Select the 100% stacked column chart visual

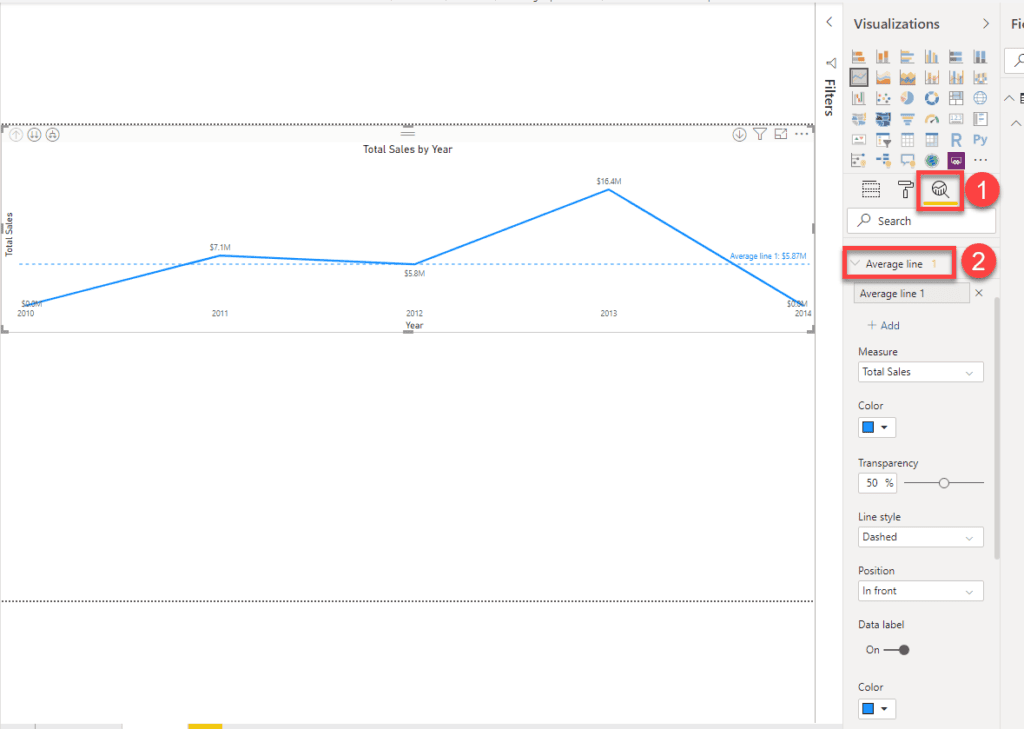(x=980, y=57)
